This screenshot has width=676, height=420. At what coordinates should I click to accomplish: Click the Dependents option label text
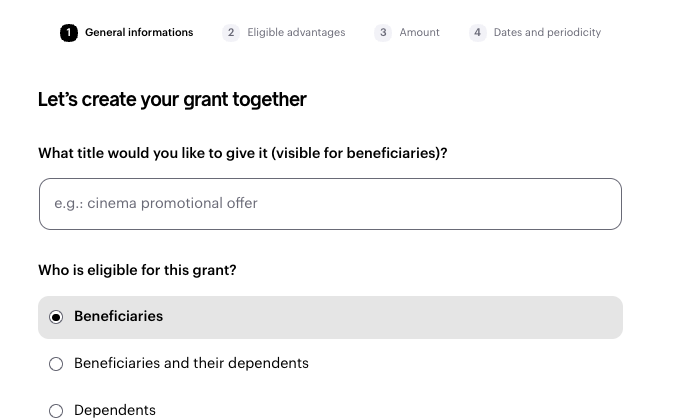tap(115, 410)
